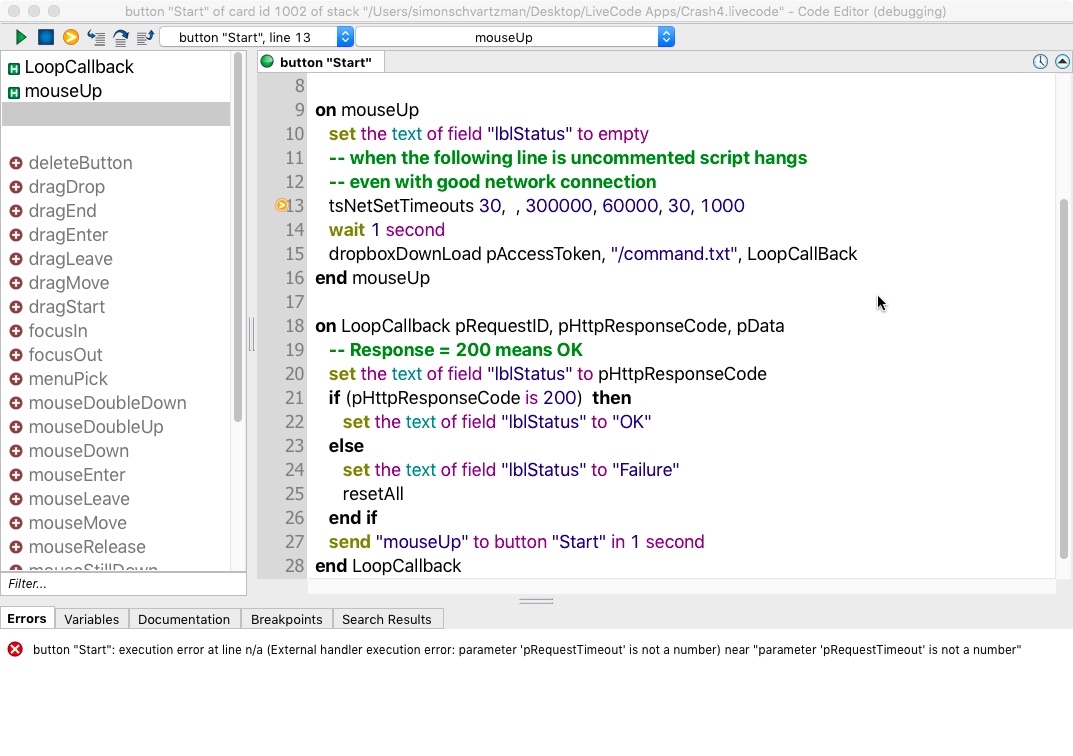The height and width of the screenshot is (756, 1073).
Task: Switch to the Variables tab
Action: [91, 619]
